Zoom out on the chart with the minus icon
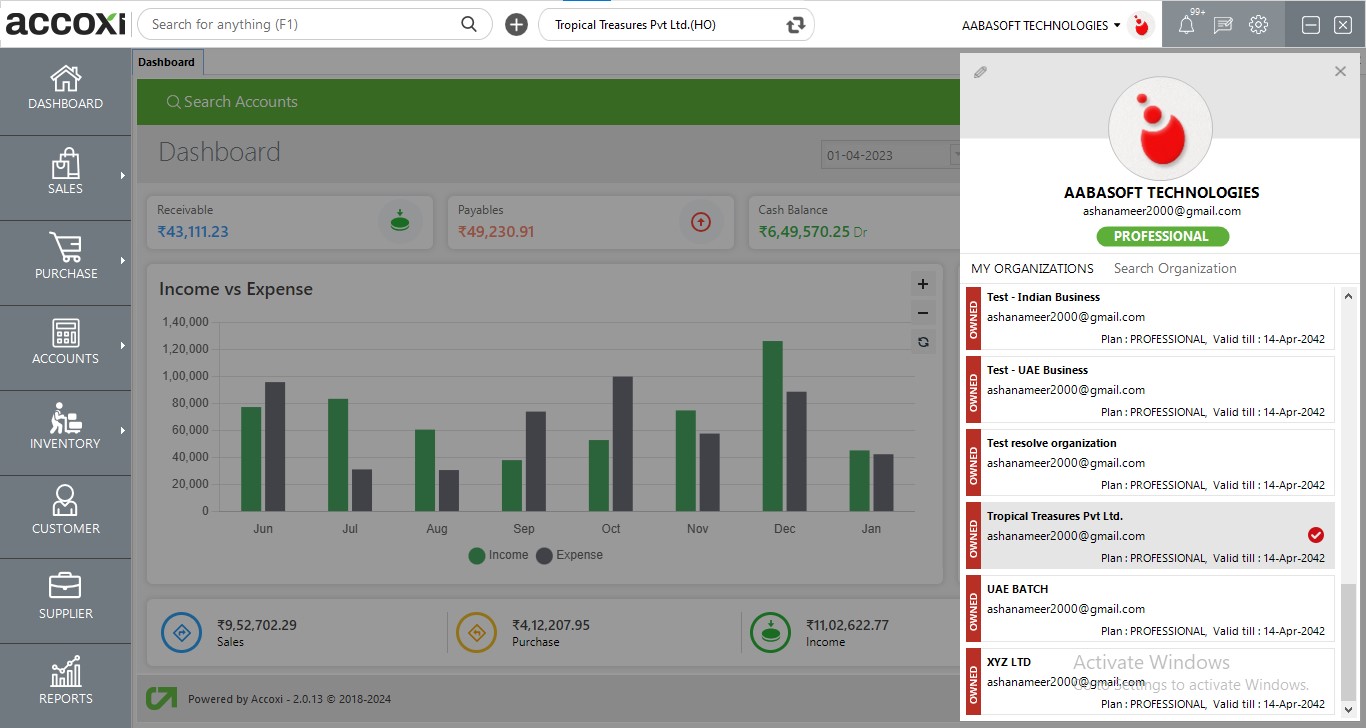The image size is (1366, 728). (x=922, y=313)
